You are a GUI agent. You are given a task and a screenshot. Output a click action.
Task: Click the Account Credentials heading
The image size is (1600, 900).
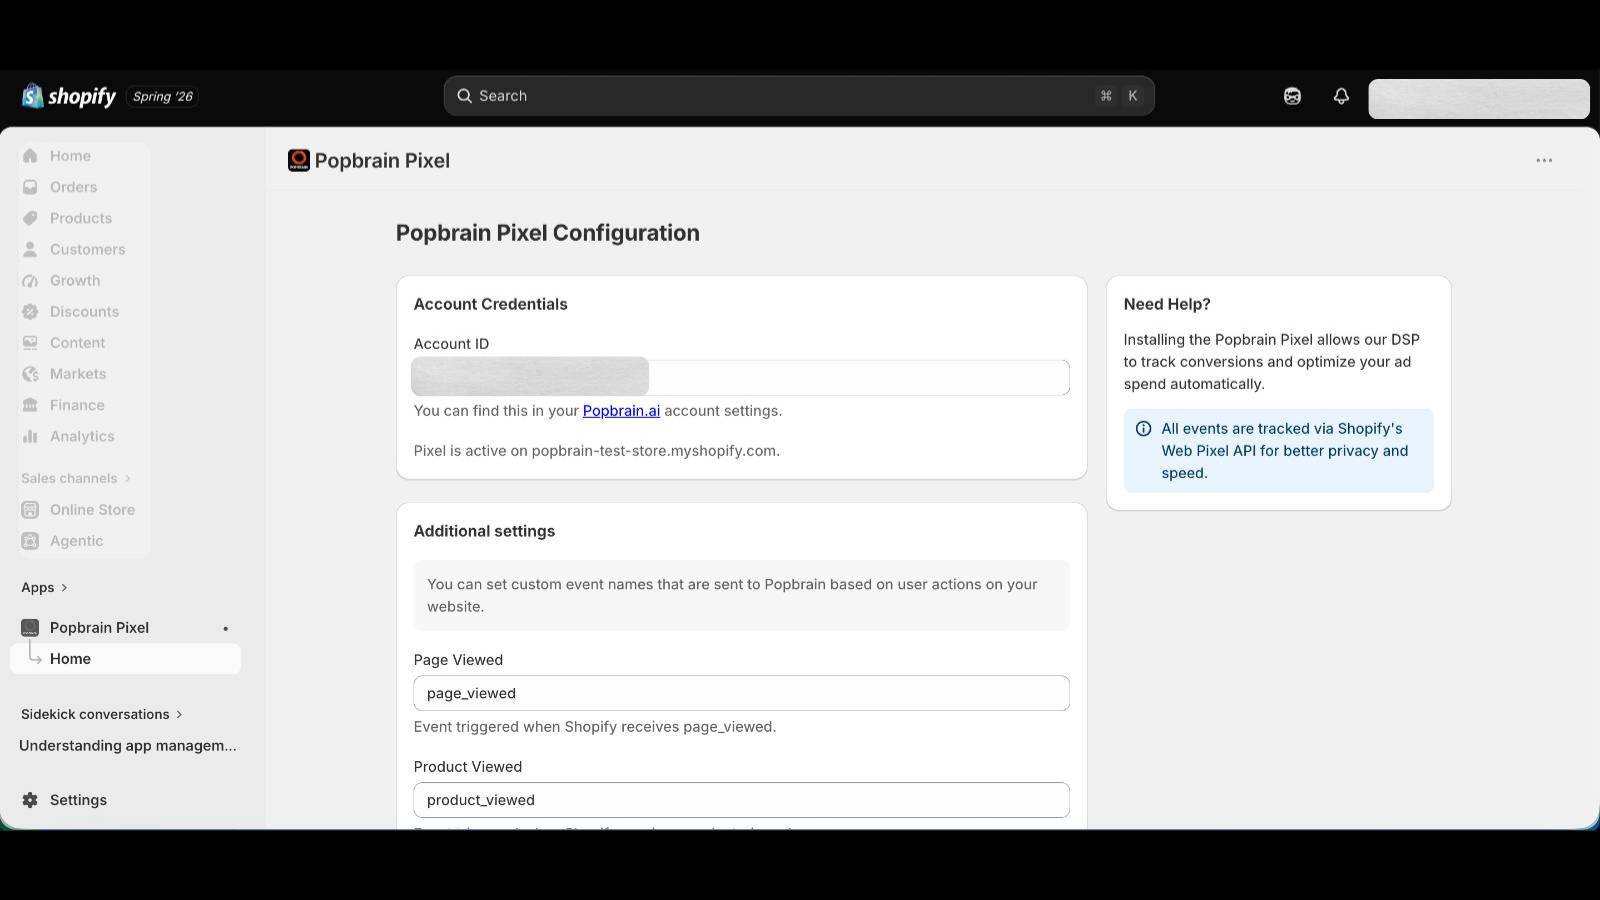pyautogui.click(x=490, y=304)
